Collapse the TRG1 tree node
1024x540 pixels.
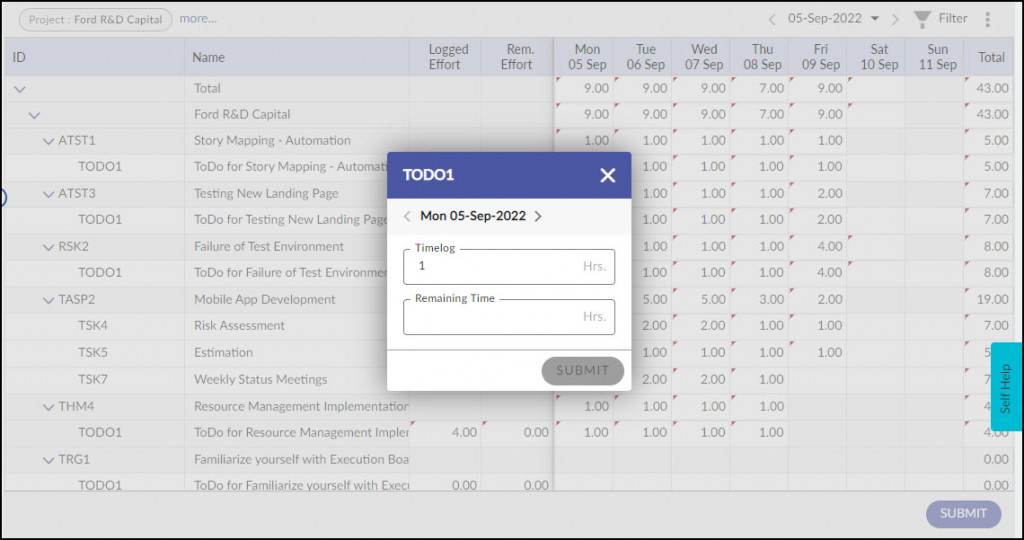48,460
